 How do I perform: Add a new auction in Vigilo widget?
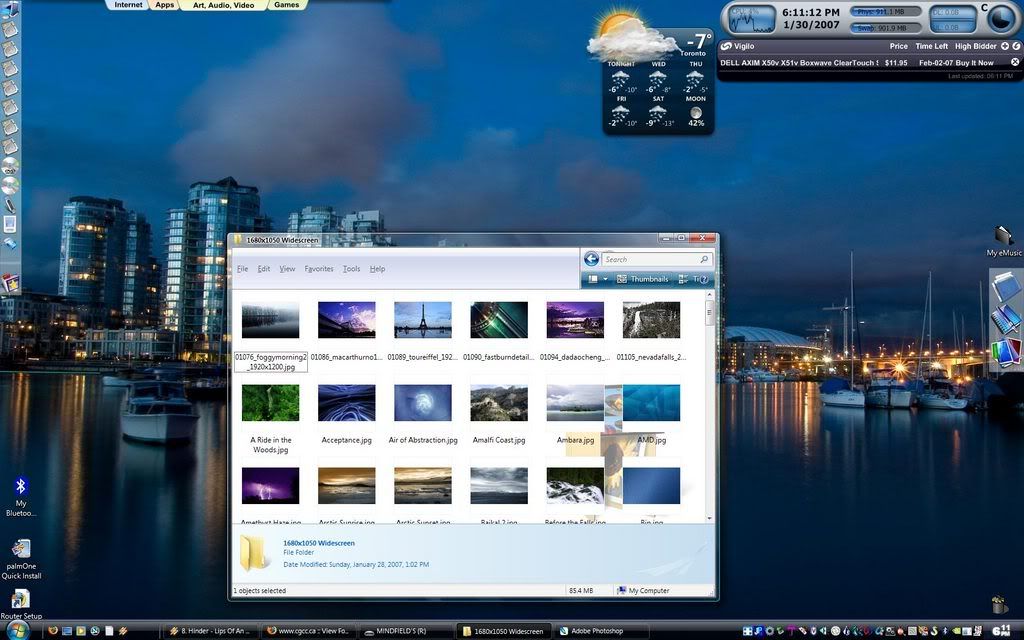pyautogui.click(x=1005, y=46)
